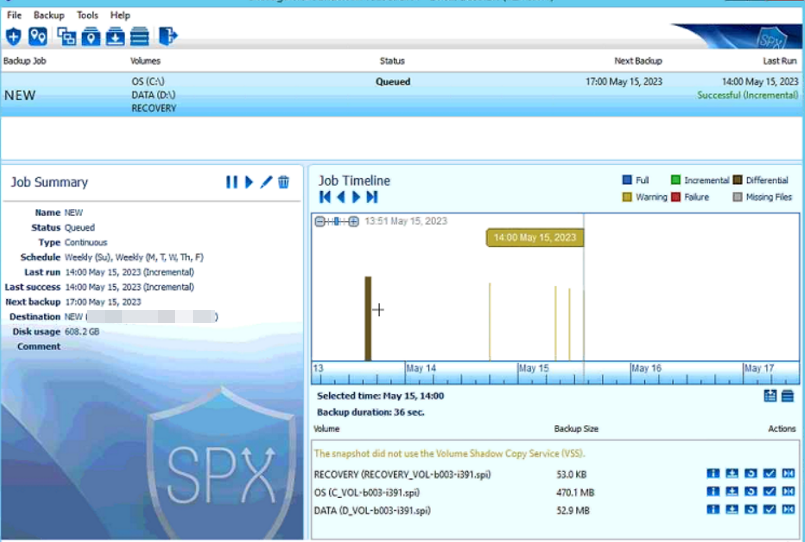Select the tall brown differential backup bar
This screenshot has height=542, width=805.
point(368,318)
